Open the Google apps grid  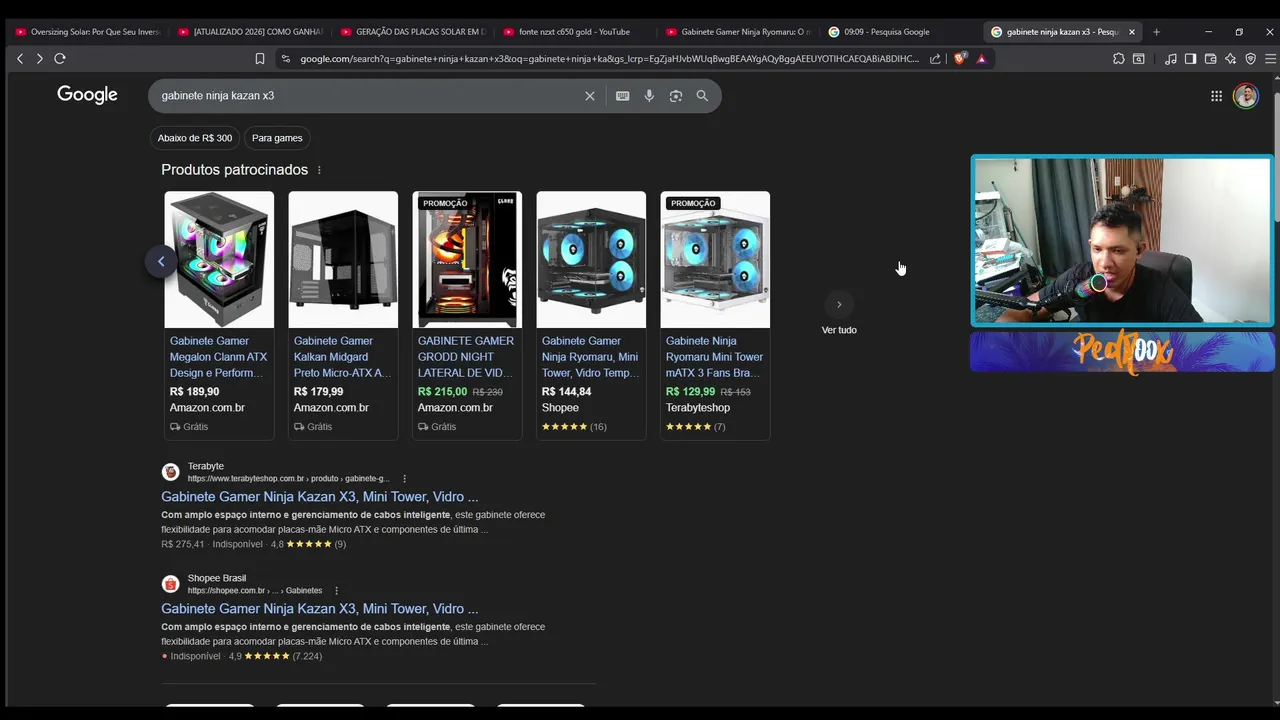pyautogui.click(x=1216, y=96)
